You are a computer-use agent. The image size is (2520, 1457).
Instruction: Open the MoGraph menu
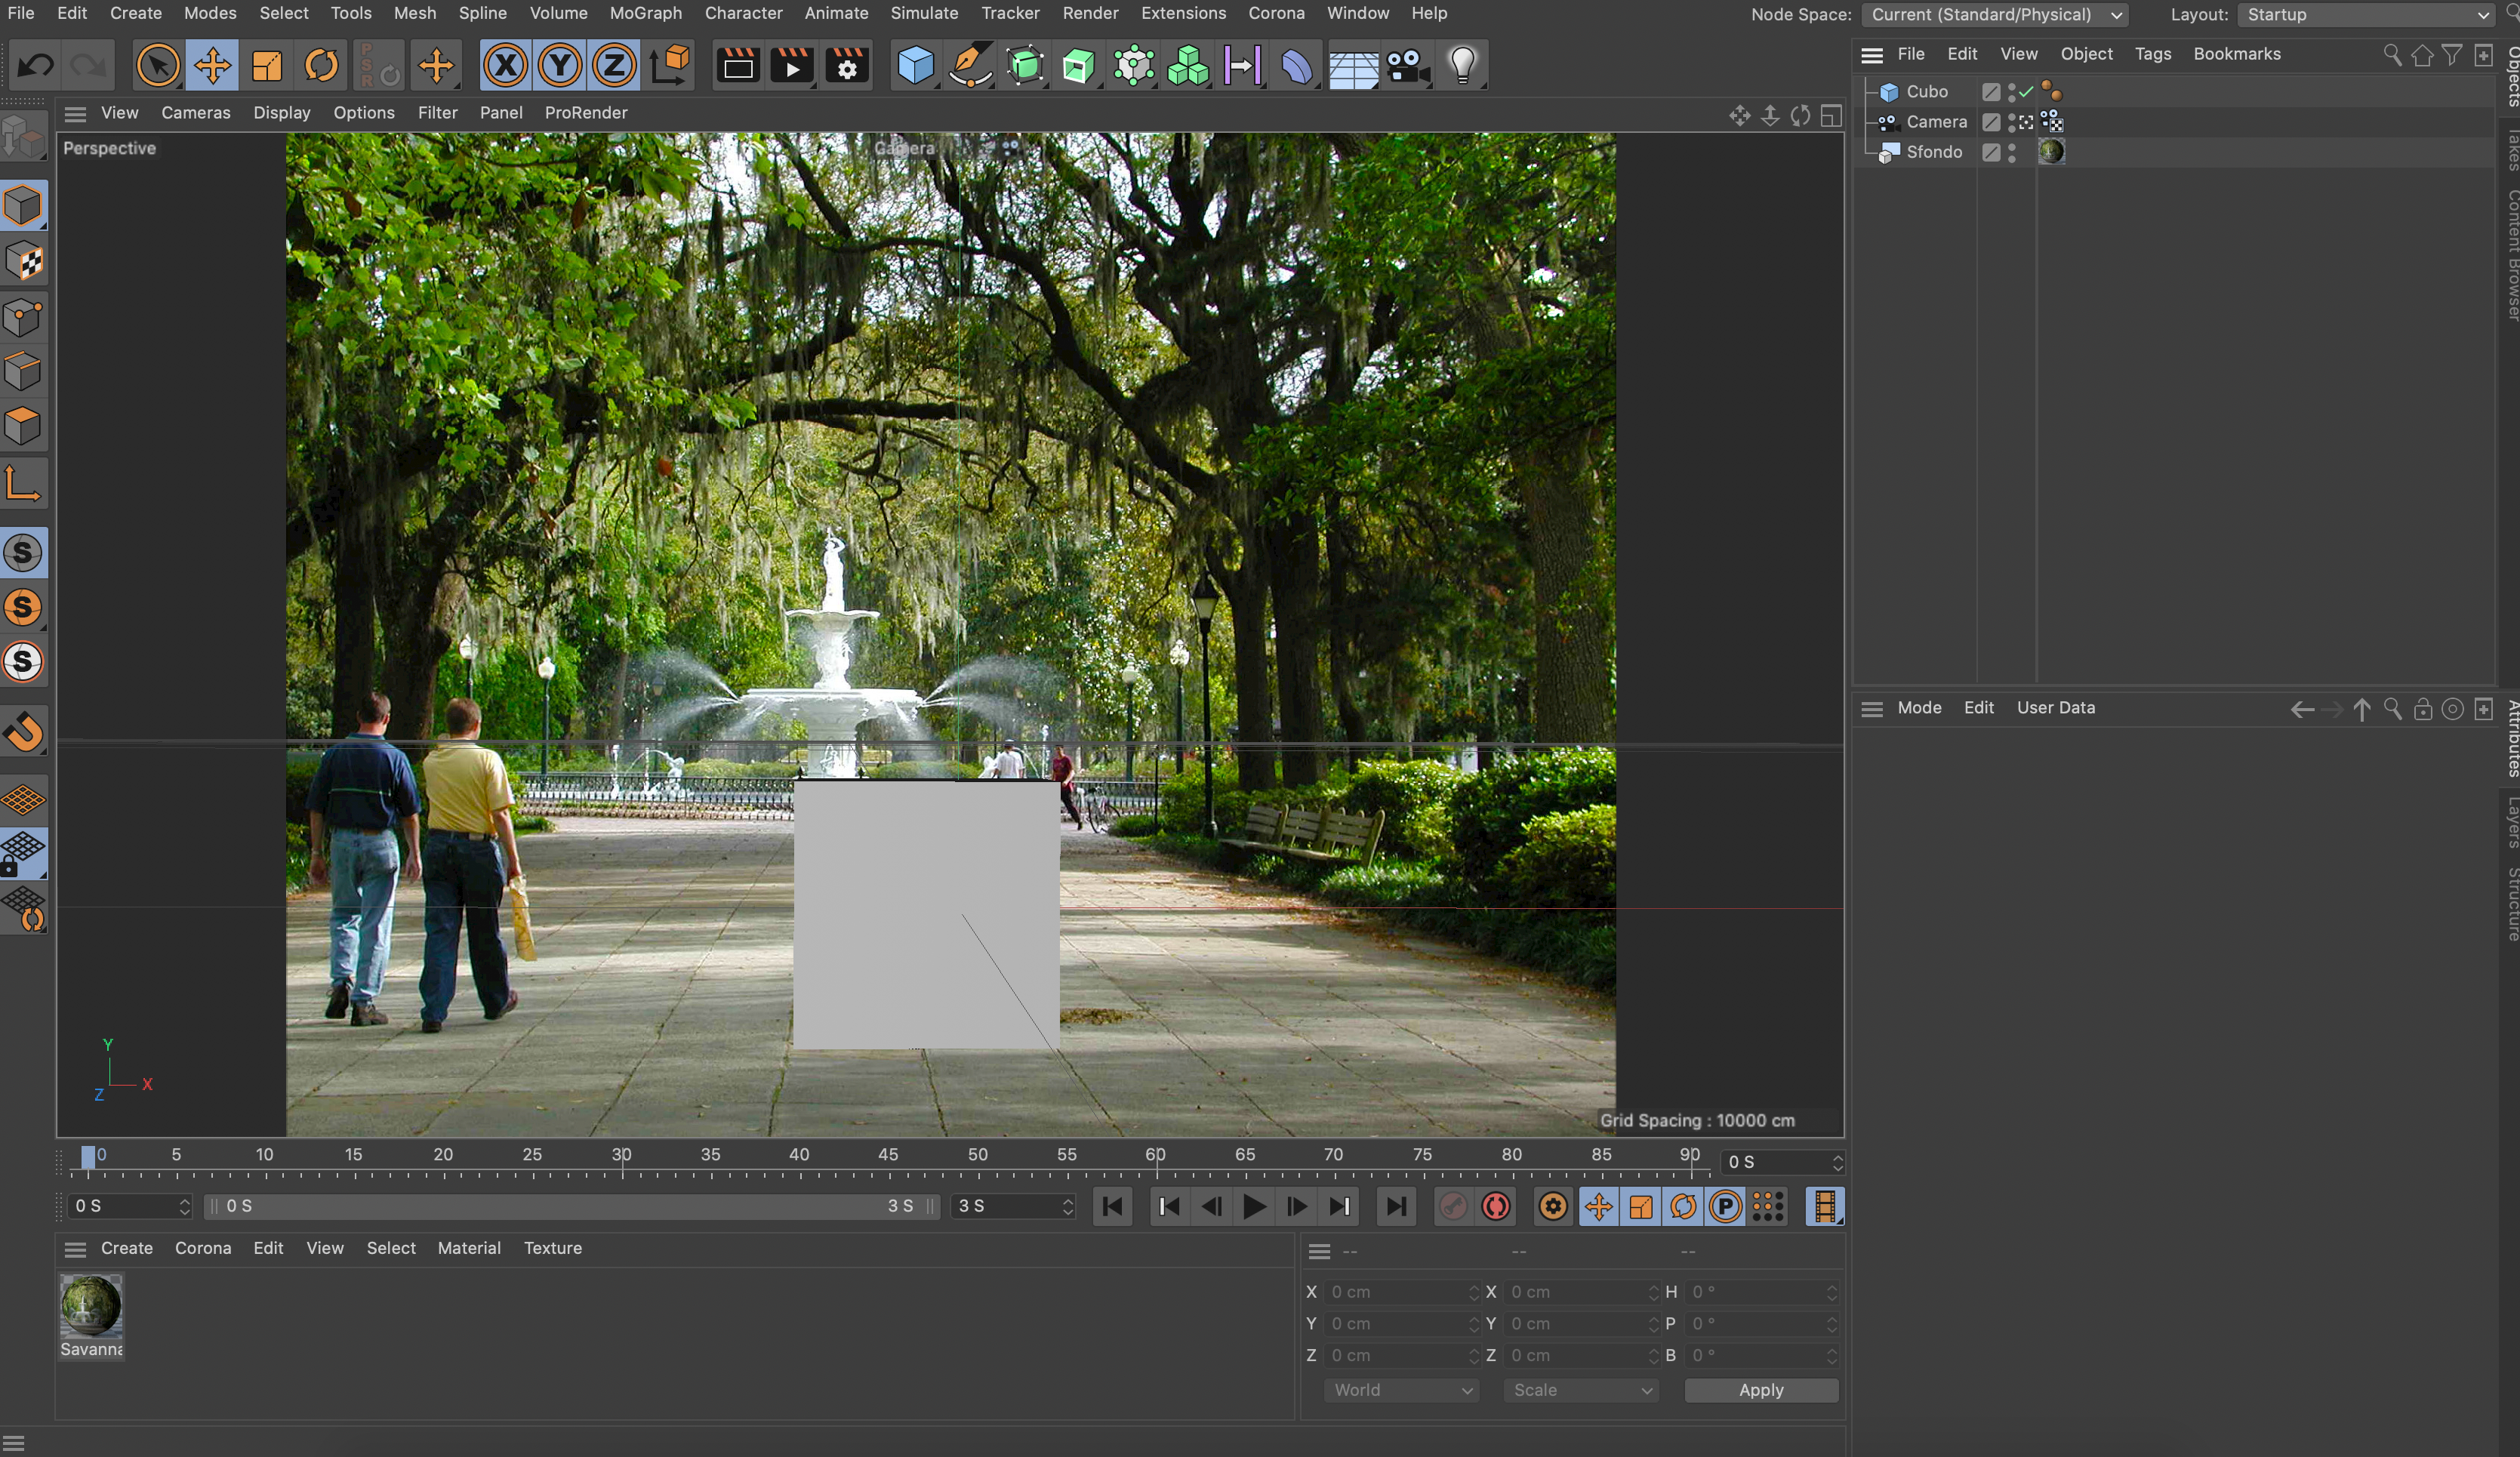pos(645,13)
